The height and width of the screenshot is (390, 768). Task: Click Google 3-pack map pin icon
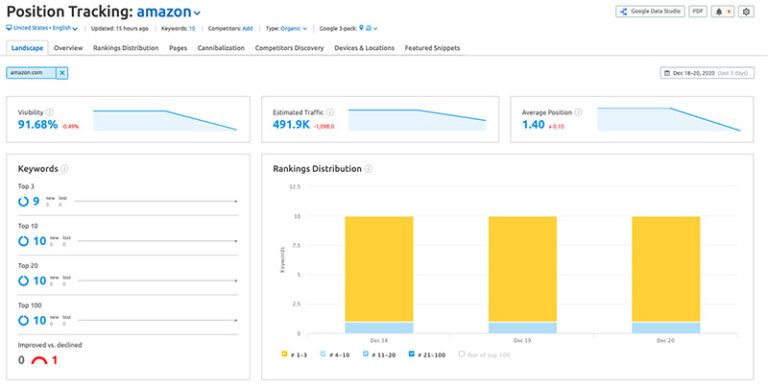click(361, 28)
